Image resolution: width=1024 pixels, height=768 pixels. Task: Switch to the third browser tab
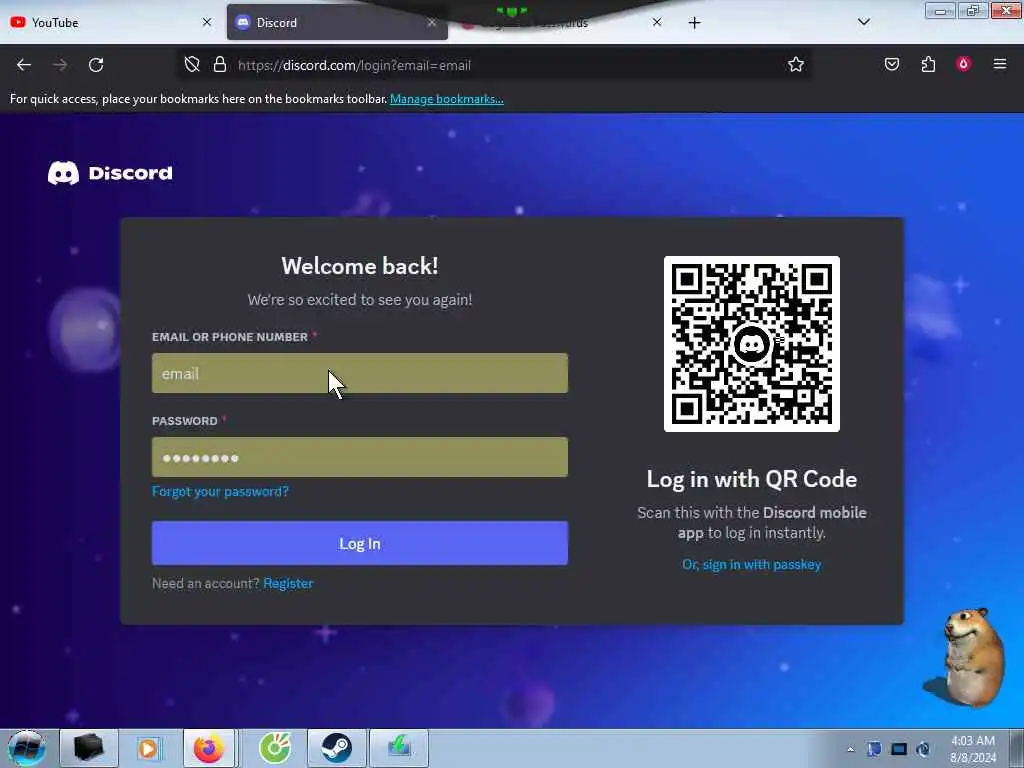pyautogui.click(x=562, y=23)
